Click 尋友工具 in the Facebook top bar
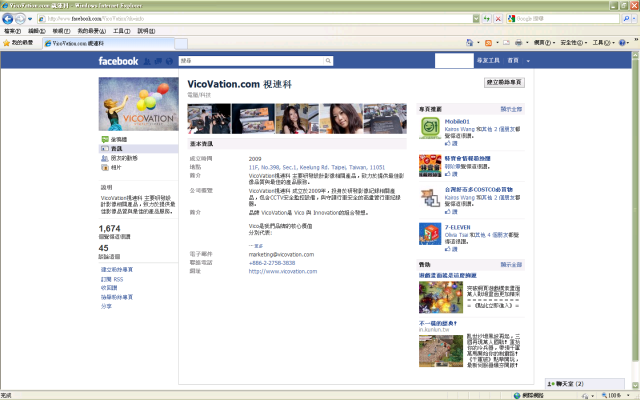The image size is (640, 400). coord(488,60)
